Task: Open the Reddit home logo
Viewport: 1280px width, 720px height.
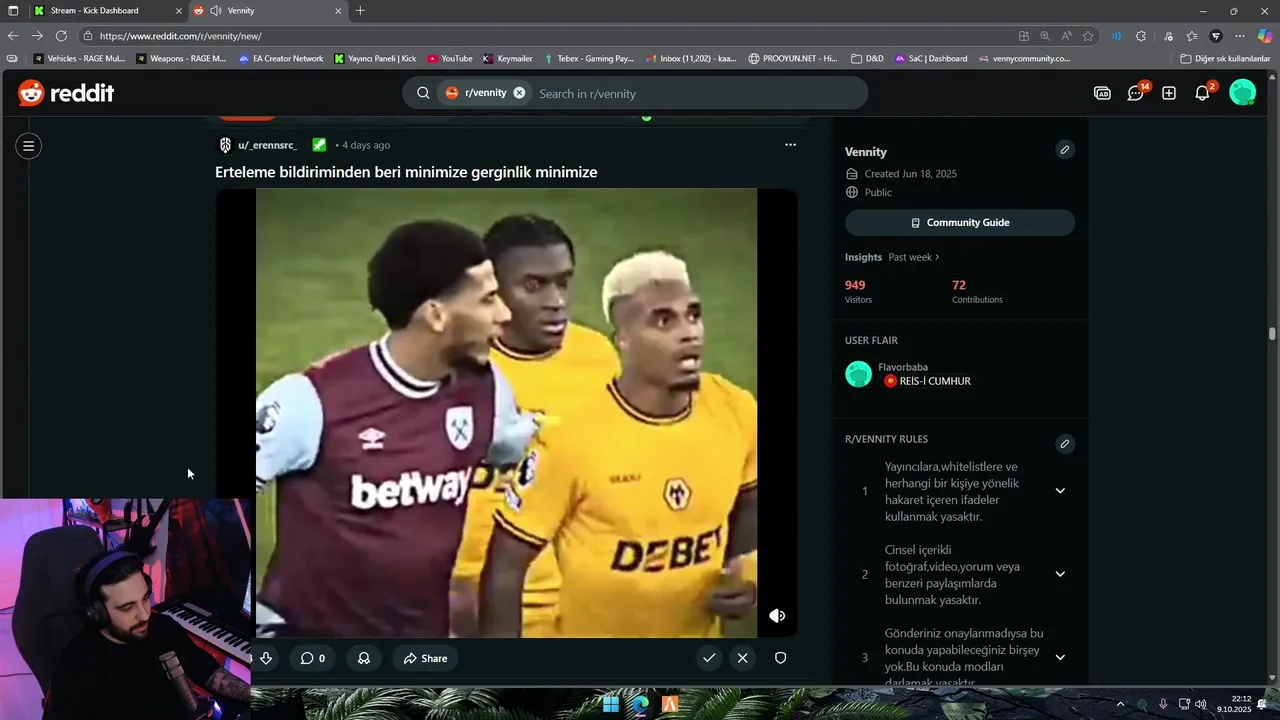Action: click(66, 93)
